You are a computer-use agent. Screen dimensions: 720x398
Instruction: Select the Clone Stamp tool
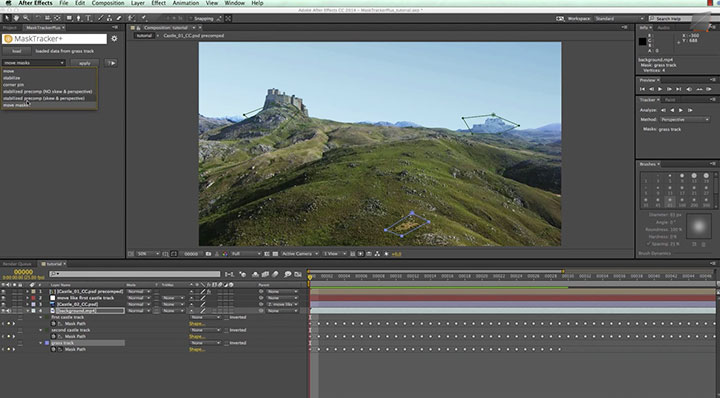[109, 18]
